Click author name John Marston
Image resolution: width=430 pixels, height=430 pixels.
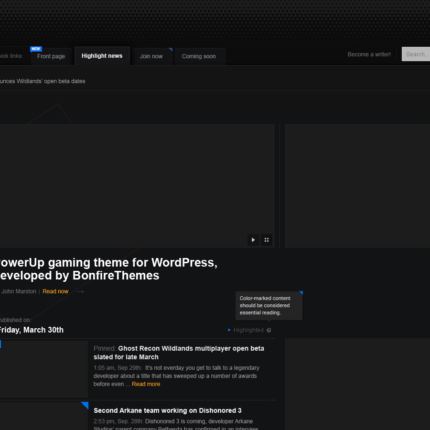18,291
